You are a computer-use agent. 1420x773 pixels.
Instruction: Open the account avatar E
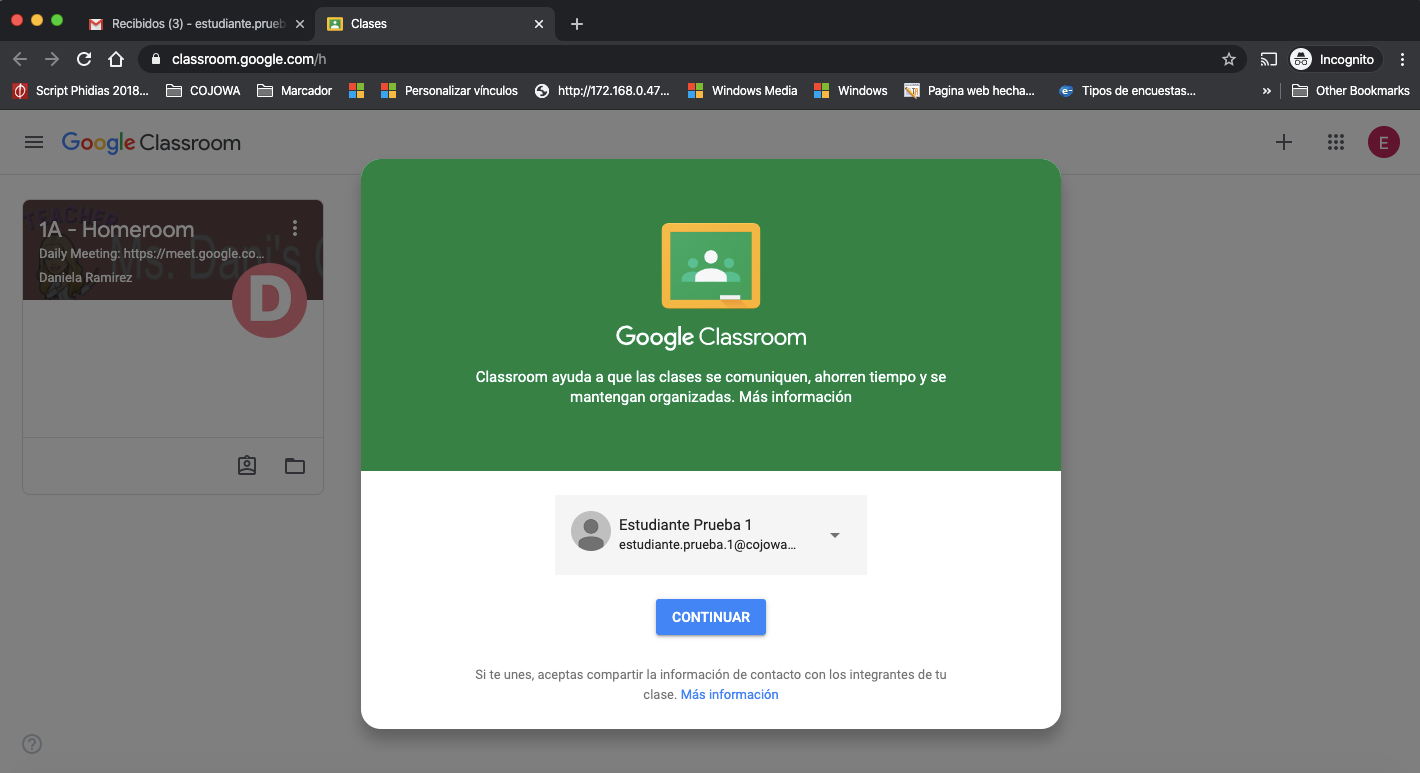pyautogui.click(x=1384, y=142)
